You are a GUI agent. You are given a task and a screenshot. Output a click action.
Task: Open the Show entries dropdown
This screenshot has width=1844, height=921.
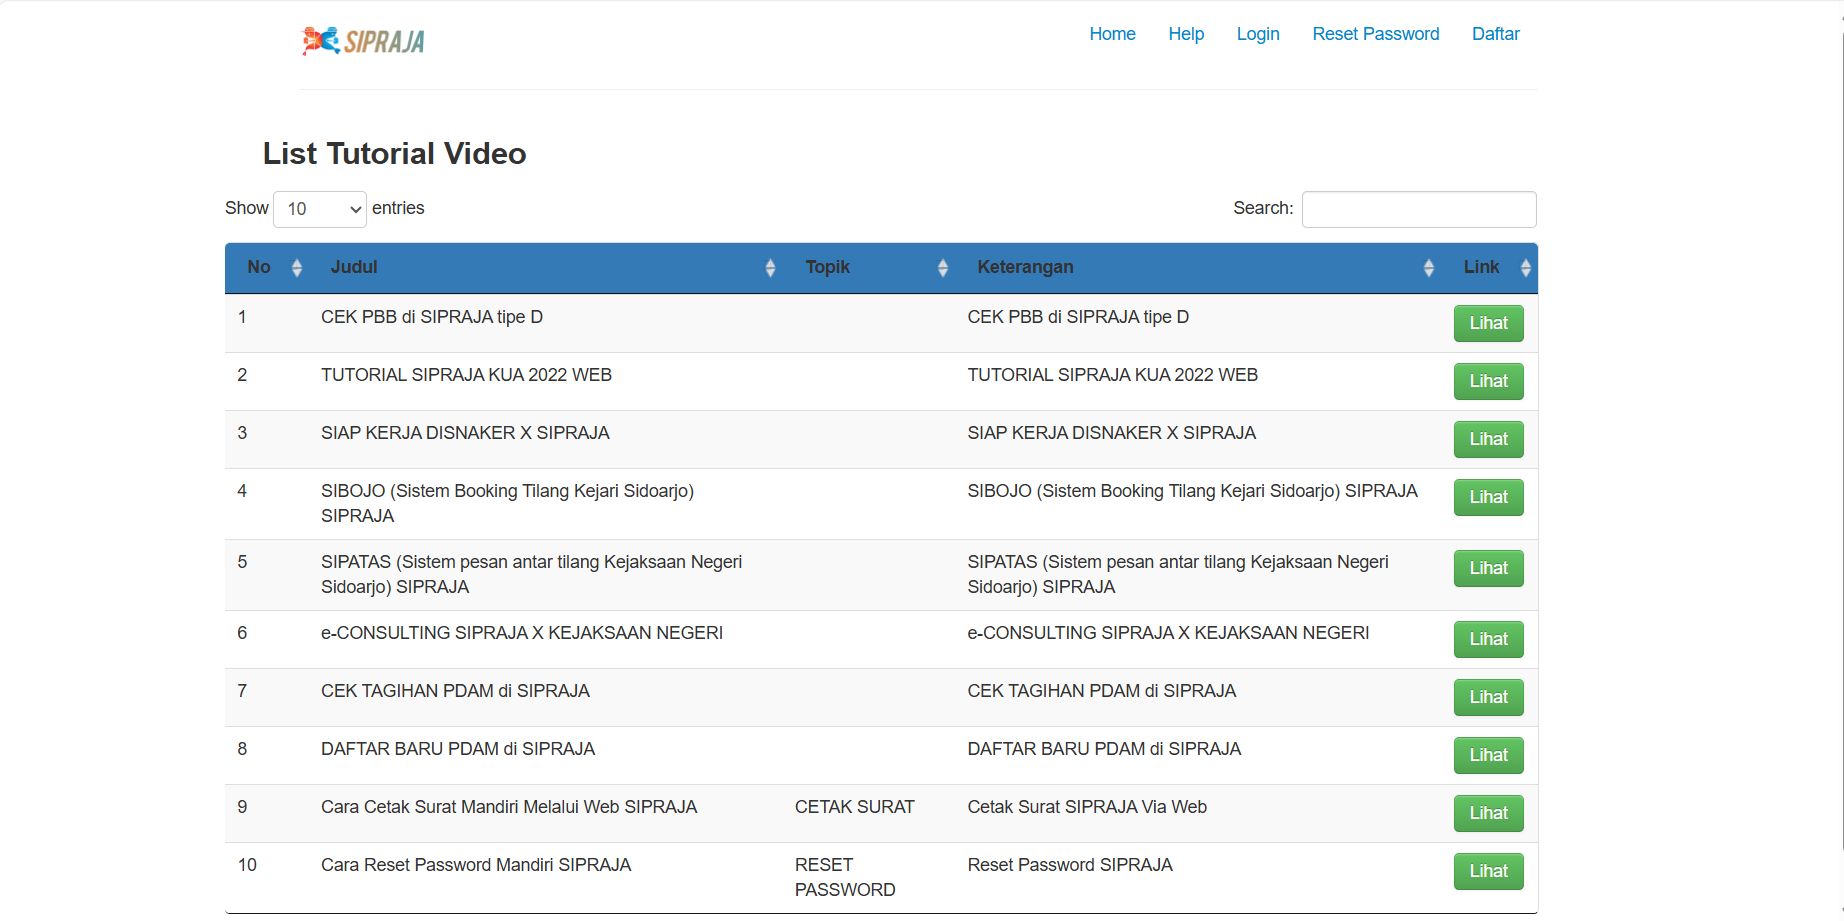coord(320,209)
